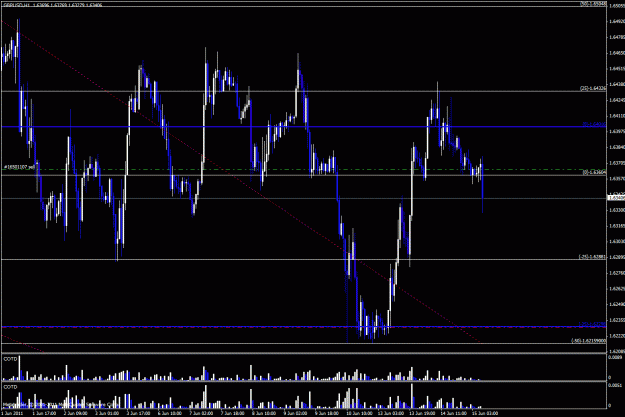This screenshot has width=625, height=417.
Task: Click the 13 Jun 03:00 time axis label
Action: [x=390, y=413]
